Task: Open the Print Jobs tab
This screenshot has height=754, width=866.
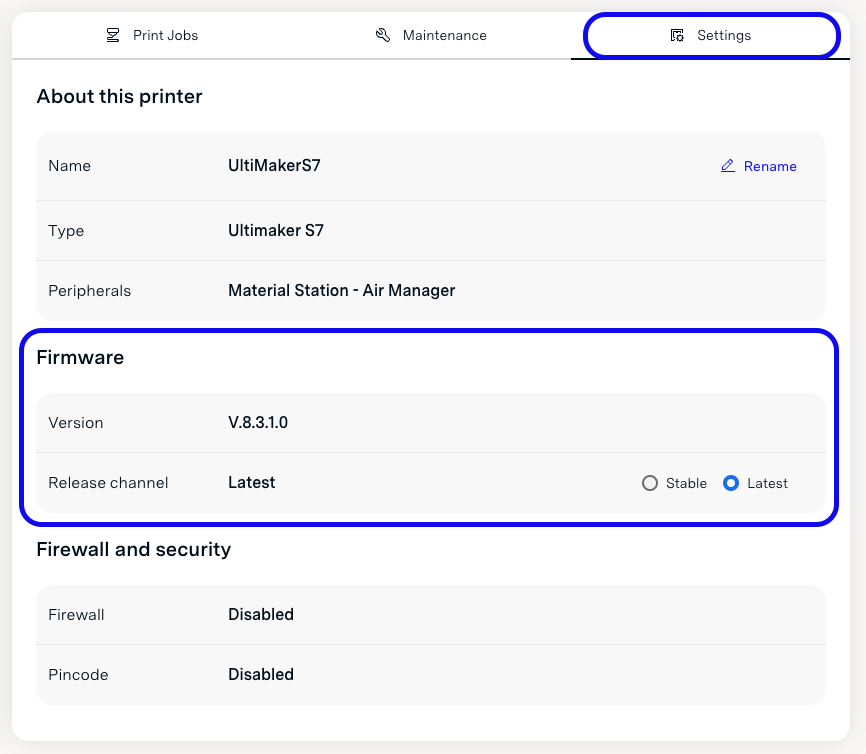Action: [152, 35]
